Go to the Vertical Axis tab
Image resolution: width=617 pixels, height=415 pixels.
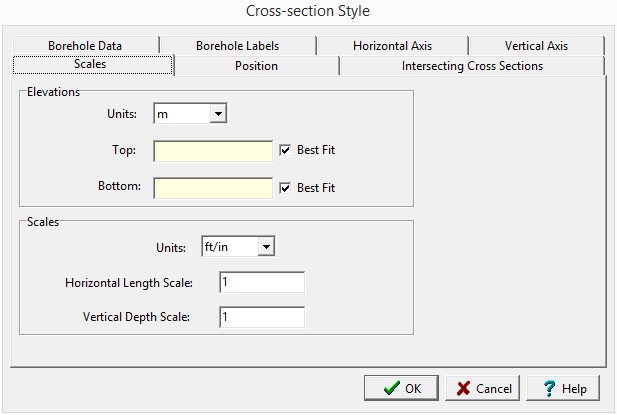pos(536,46)
